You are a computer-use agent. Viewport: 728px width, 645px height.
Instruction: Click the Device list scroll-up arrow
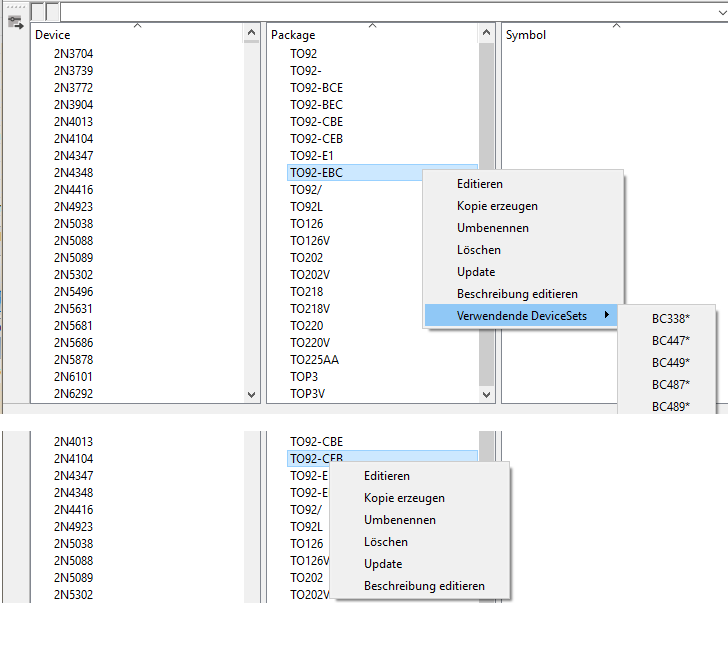[251, 33]
